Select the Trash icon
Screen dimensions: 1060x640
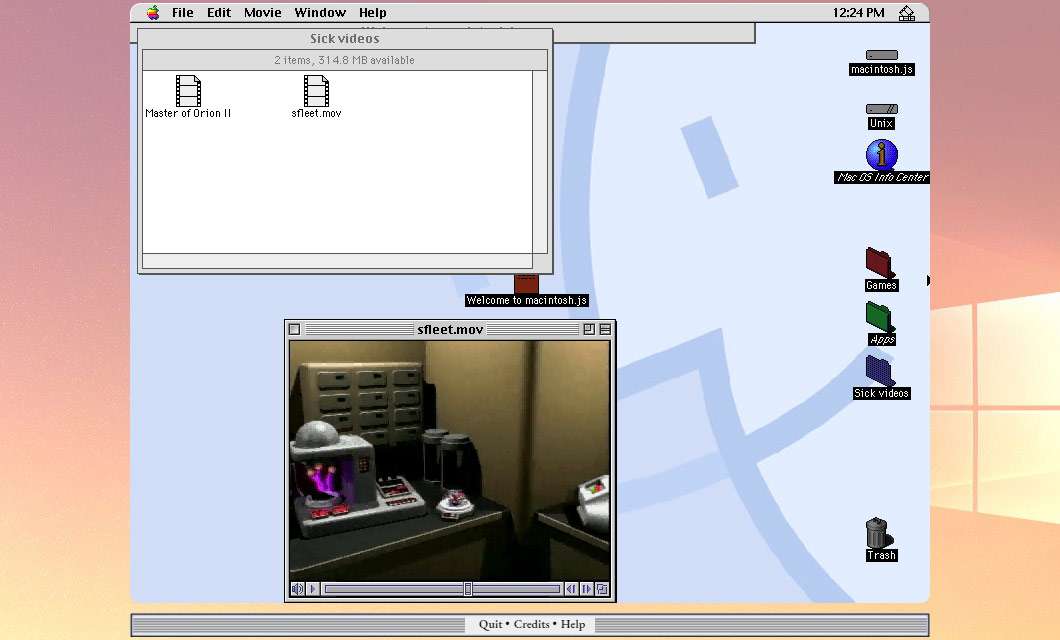click(x=881, y=539)
